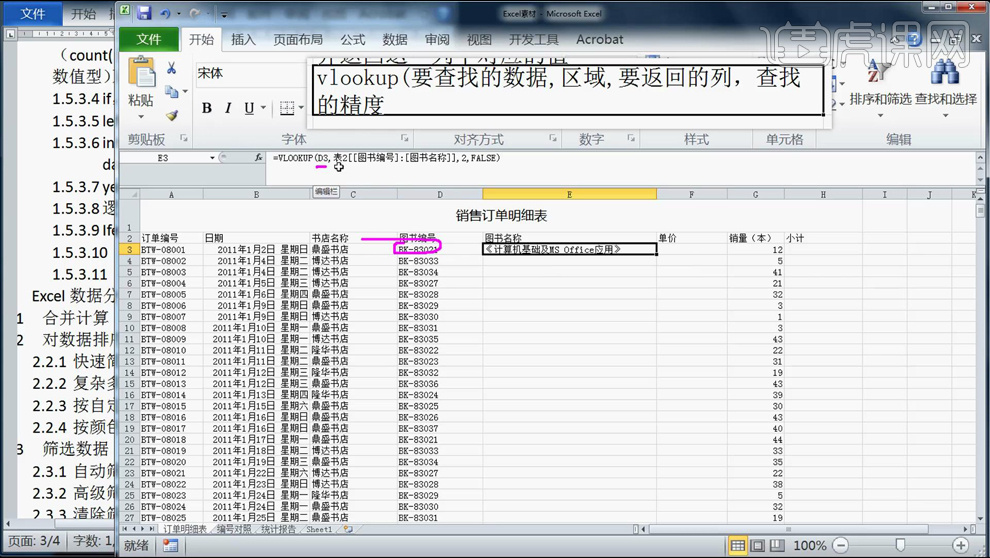The height and width of the screenshot is (558, 990).
Task: Select column header D
Action: [x=439, y=194]
